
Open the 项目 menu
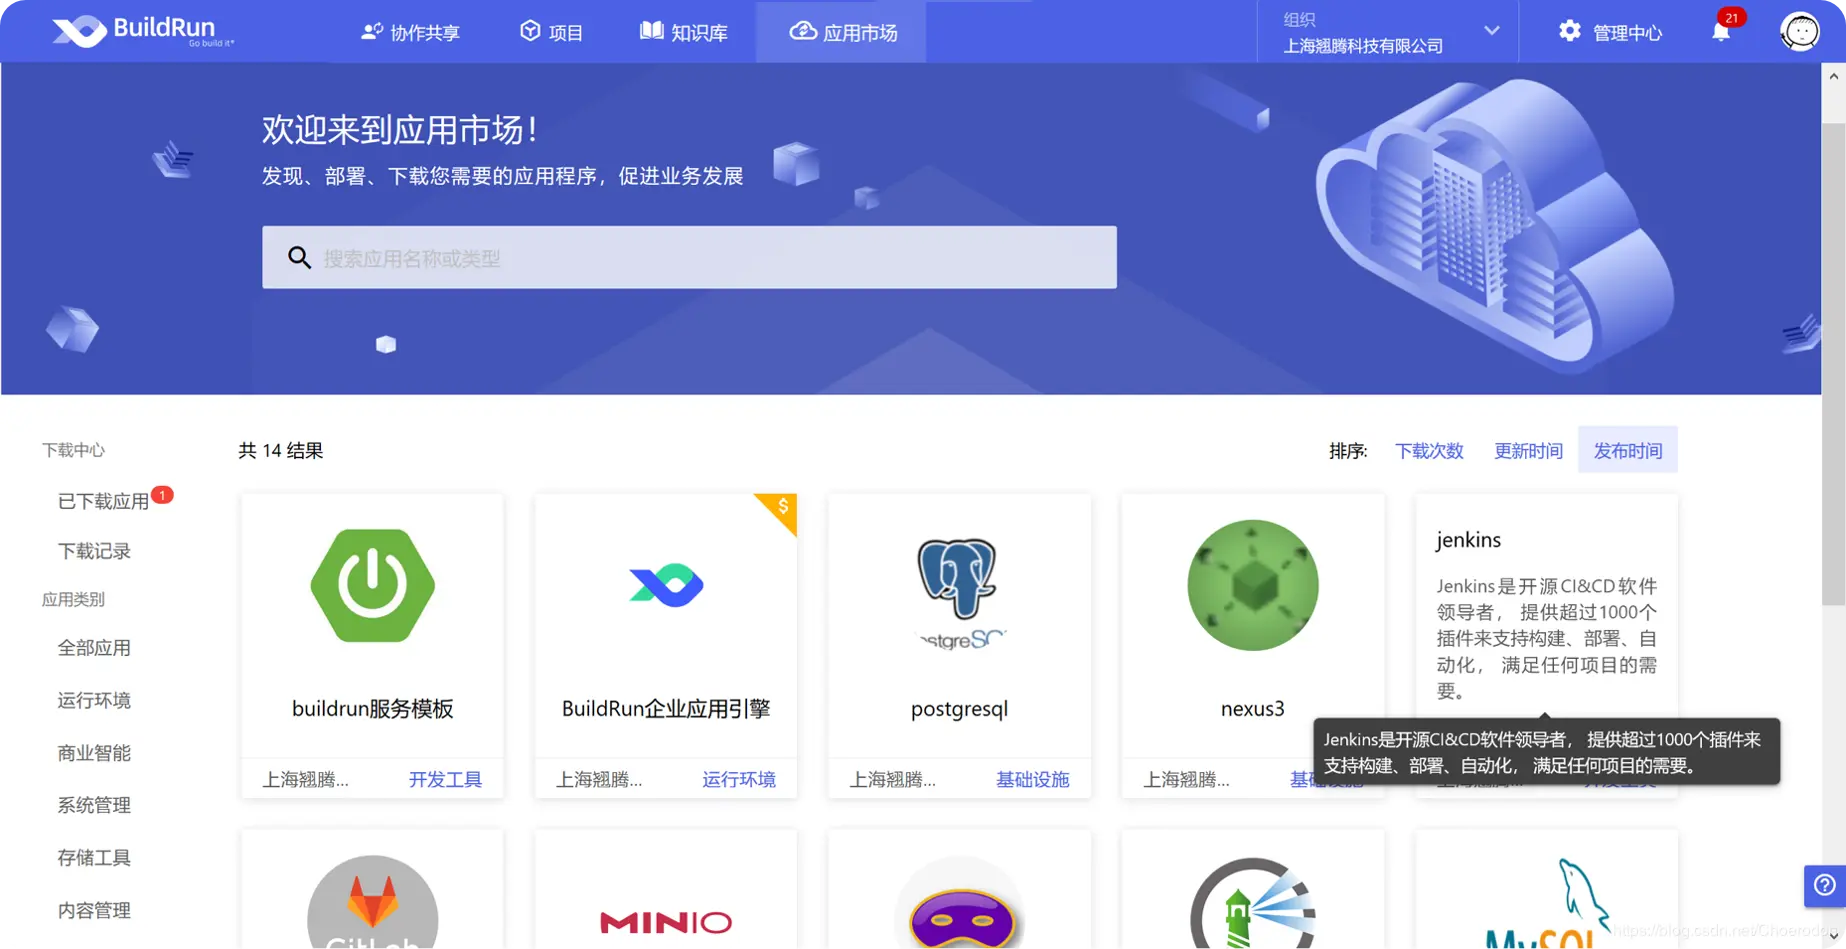tap(551, 32)
